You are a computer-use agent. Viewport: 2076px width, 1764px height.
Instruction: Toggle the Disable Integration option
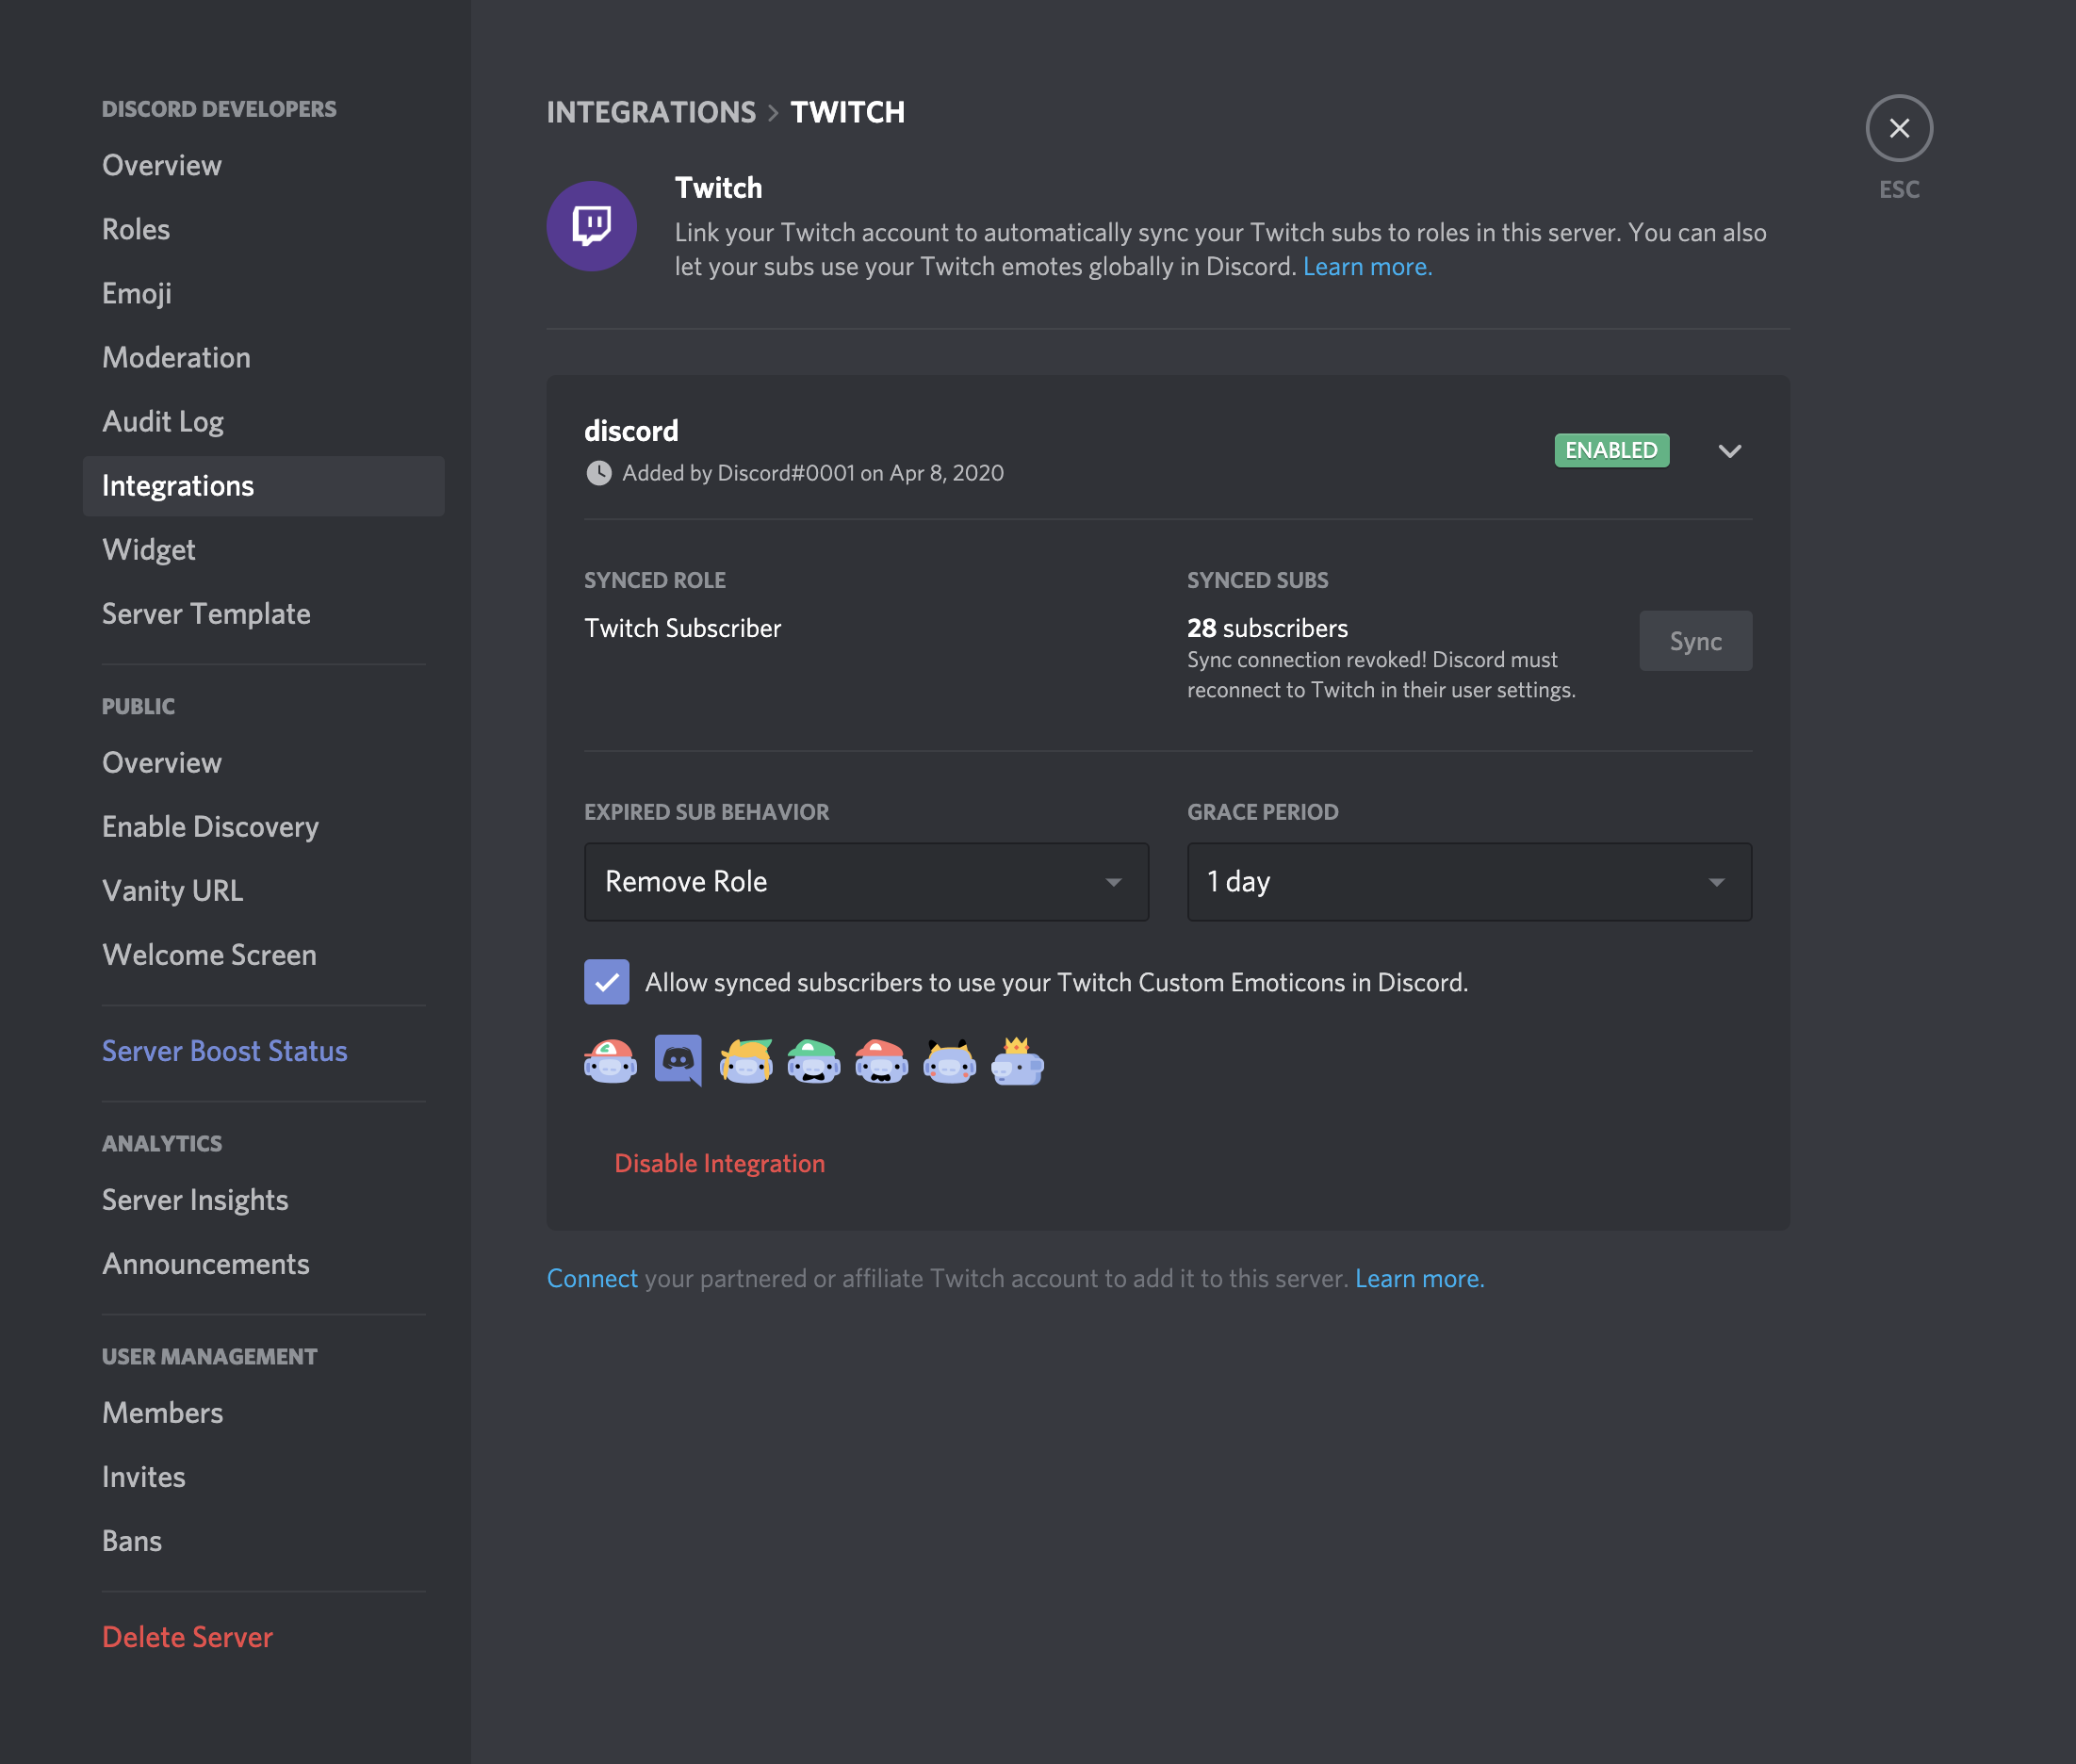(719, 1163)
